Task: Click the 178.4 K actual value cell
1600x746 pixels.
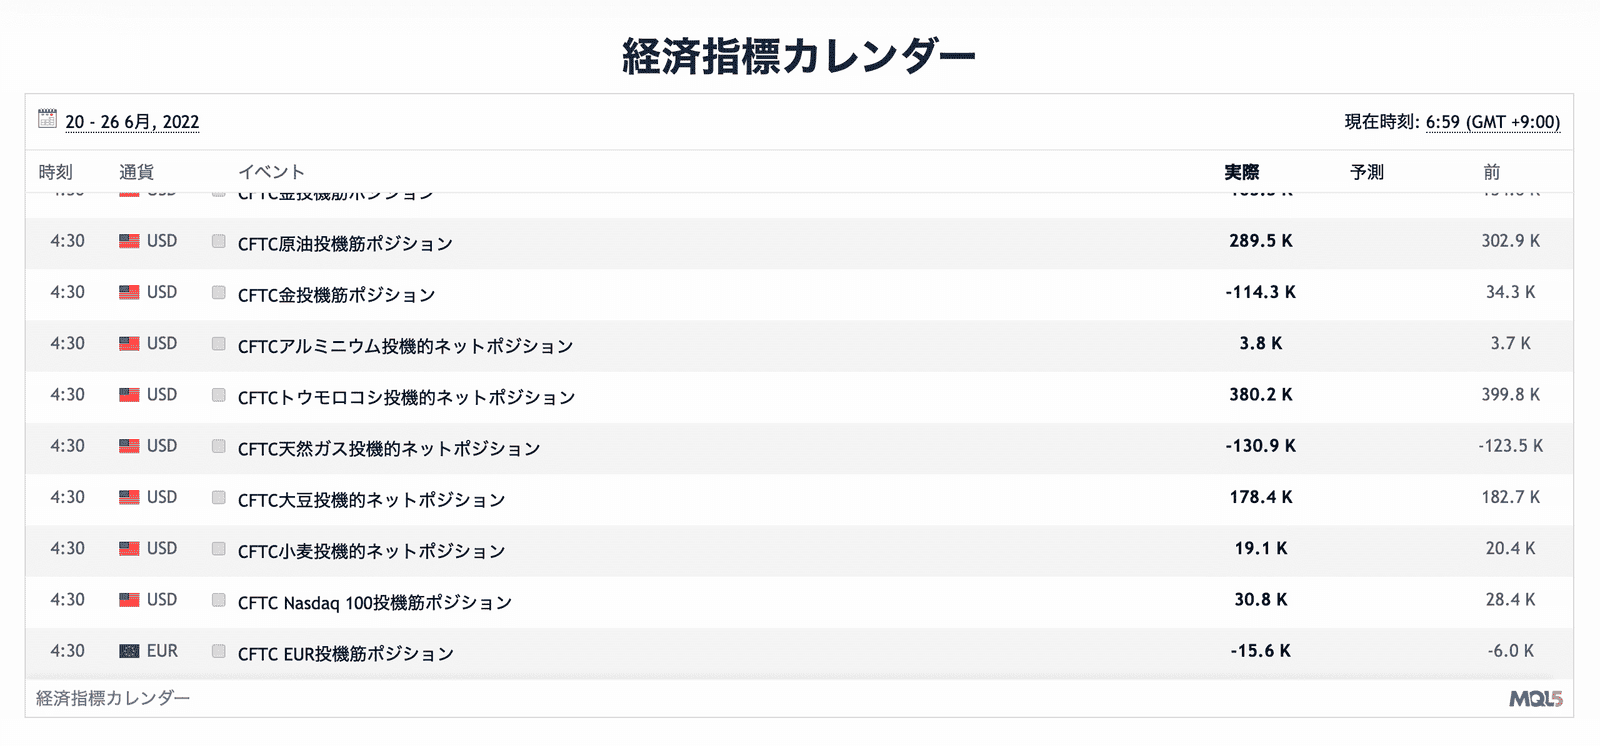Action: [x=1261, y=497]
